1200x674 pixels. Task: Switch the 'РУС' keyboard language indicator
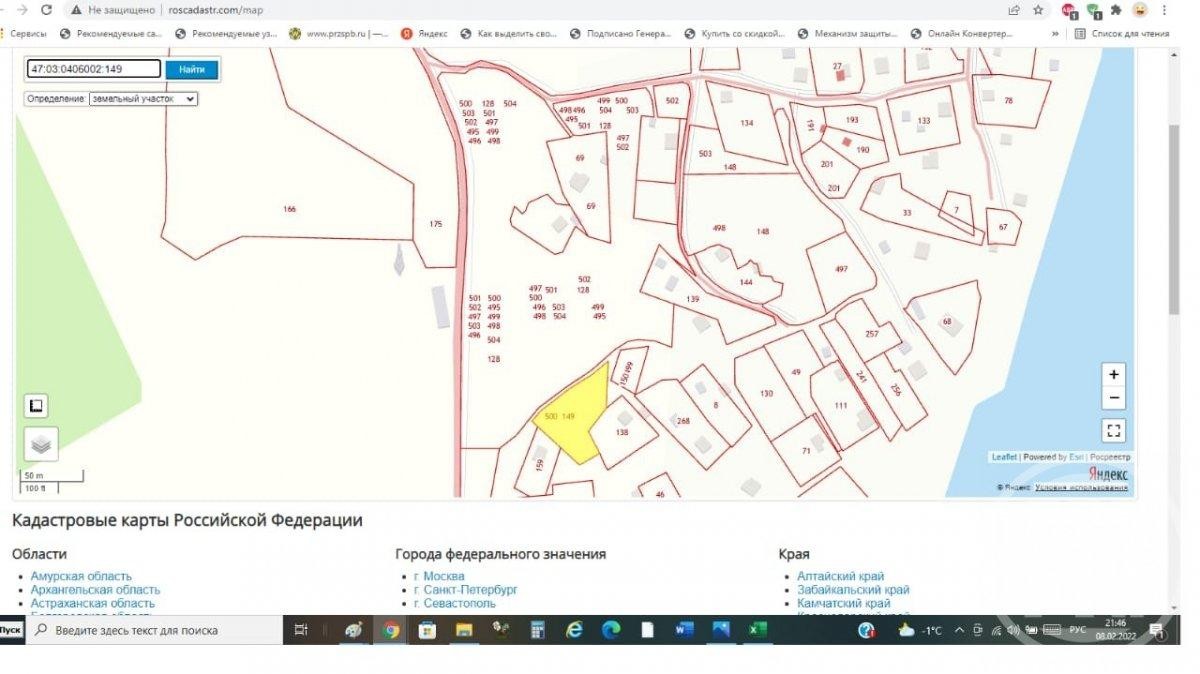(x=1078, y=630)
